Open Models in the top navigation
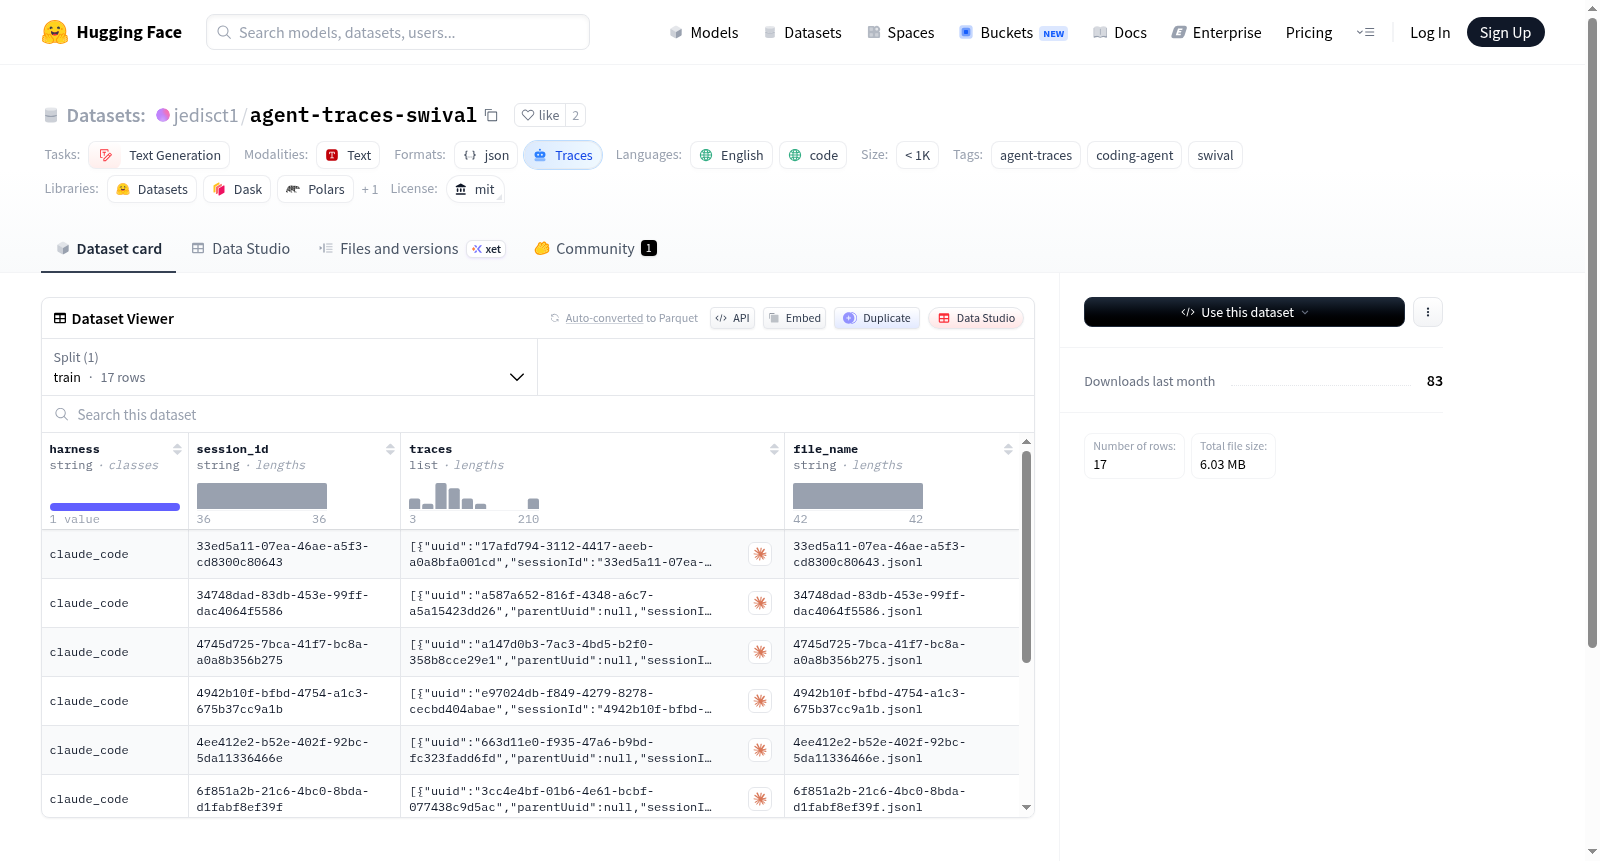The height and width of the screenshot is (861, 1600). [704, 32]
